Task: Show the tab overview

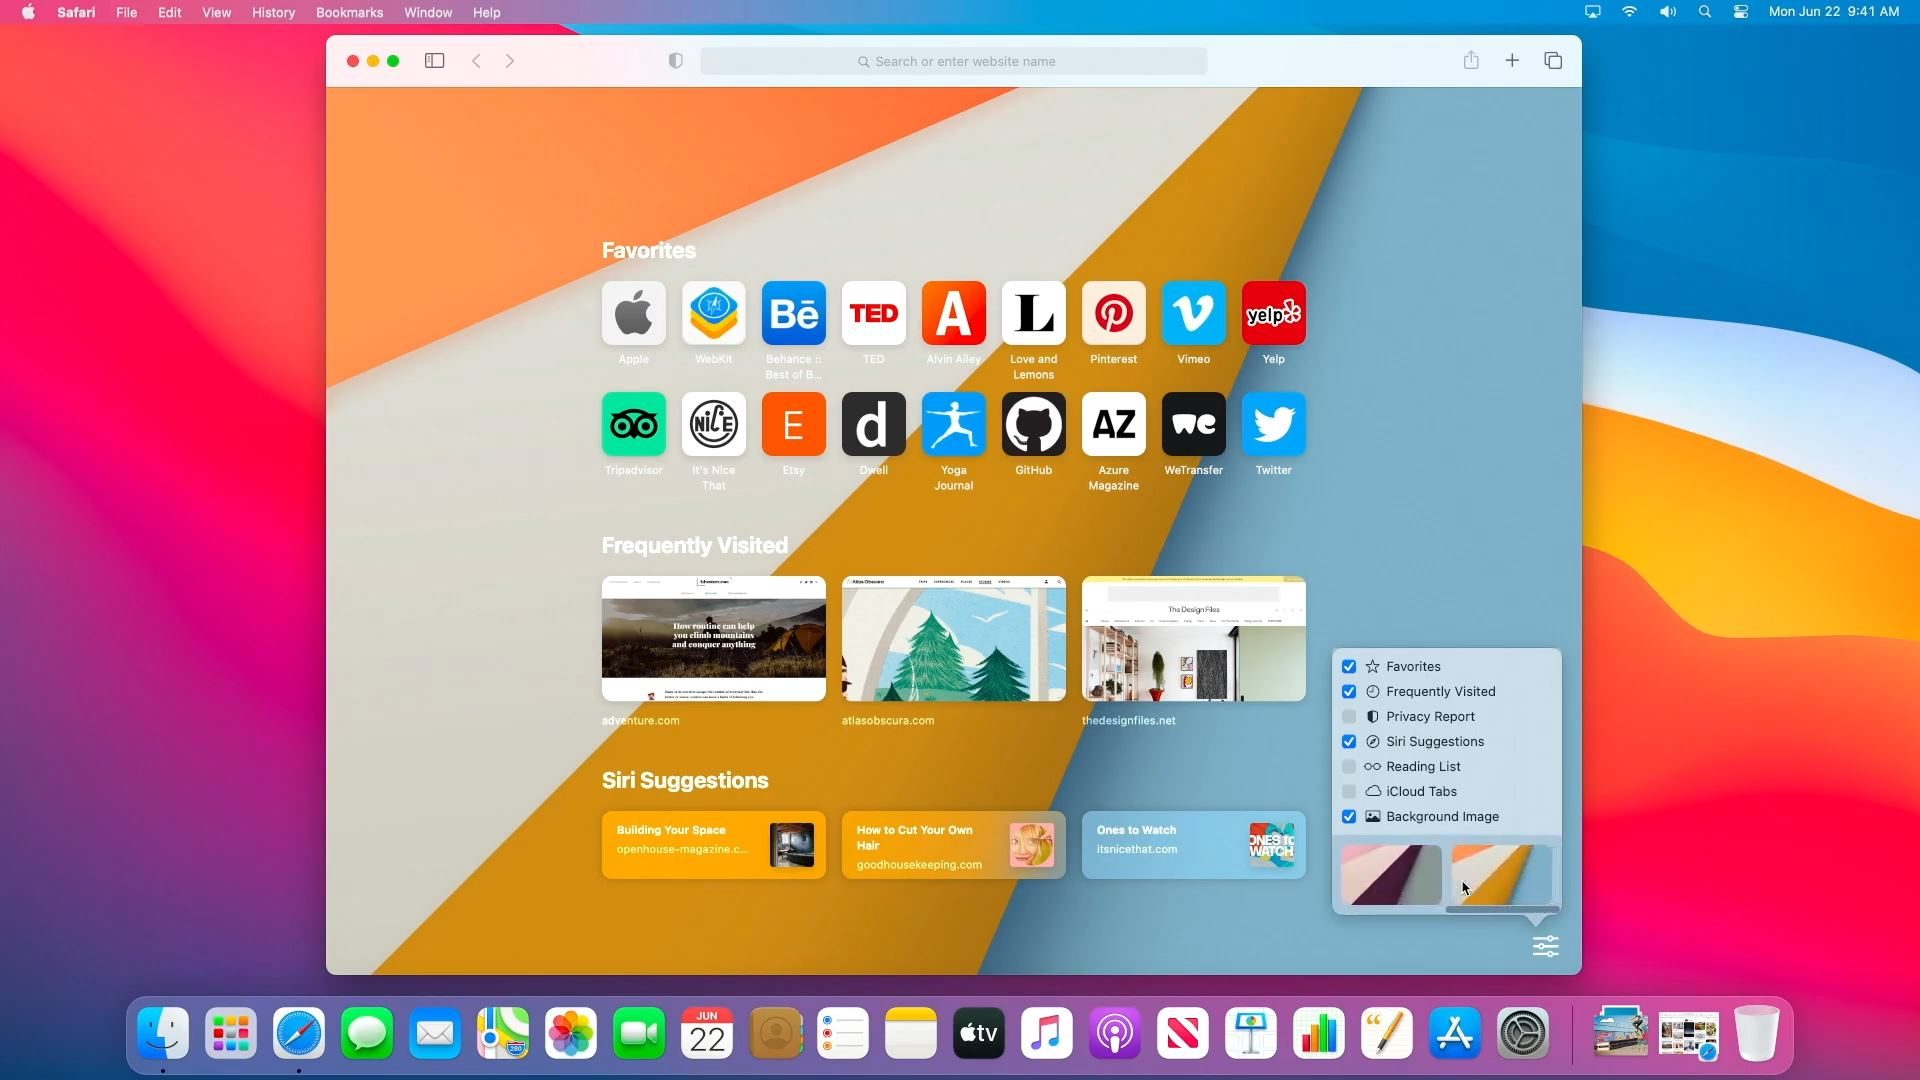Action: tap(1553, 61)
